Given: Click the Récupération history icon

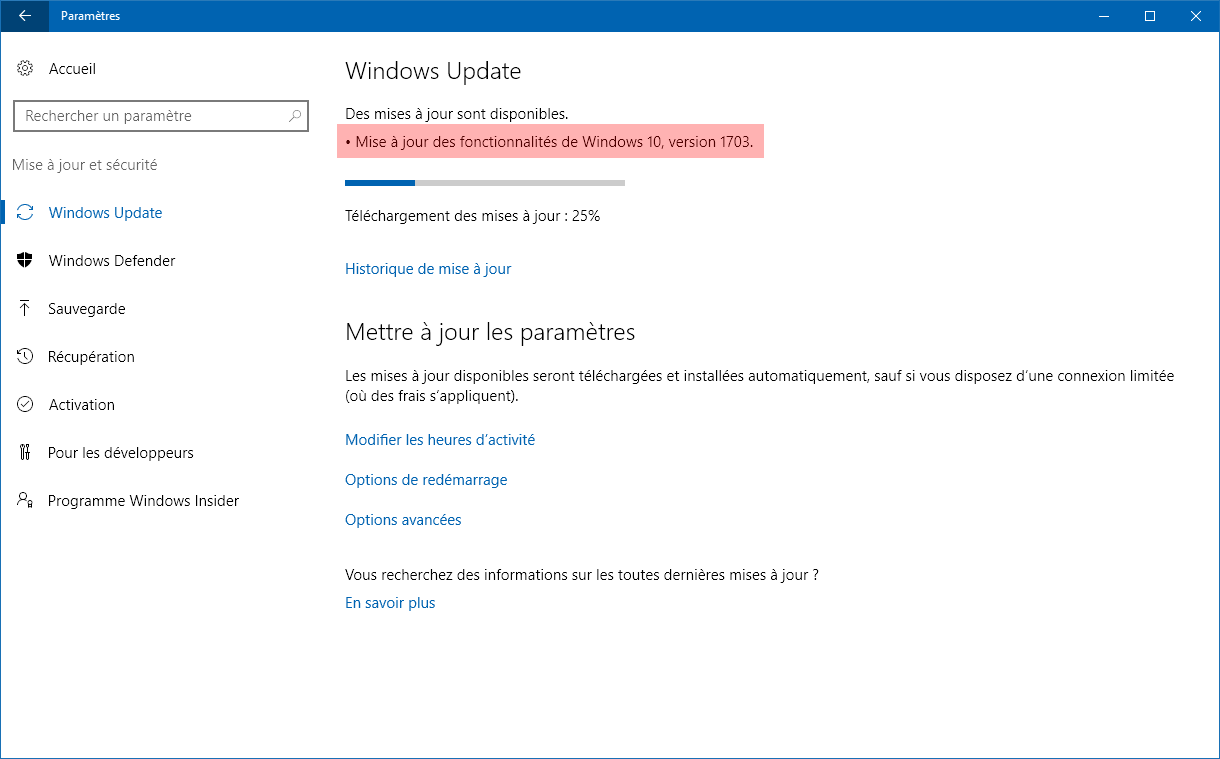Looking at the screenshot, I should 25,357.
